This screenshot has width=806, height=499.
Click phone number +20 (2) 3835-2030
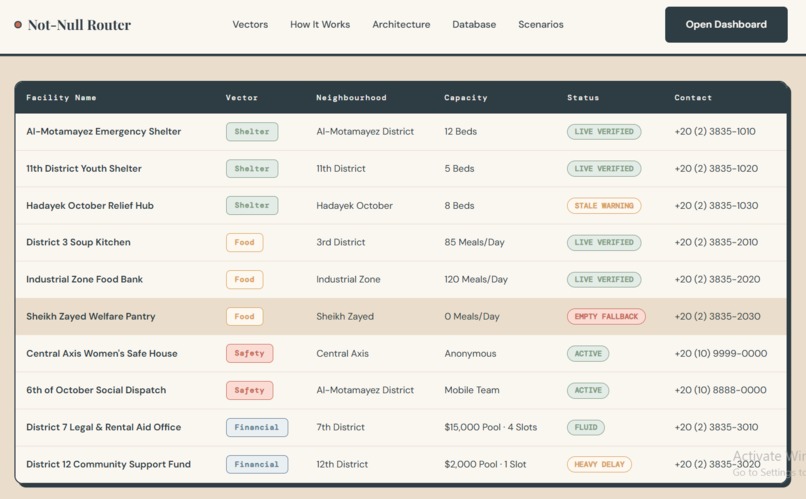717,316
